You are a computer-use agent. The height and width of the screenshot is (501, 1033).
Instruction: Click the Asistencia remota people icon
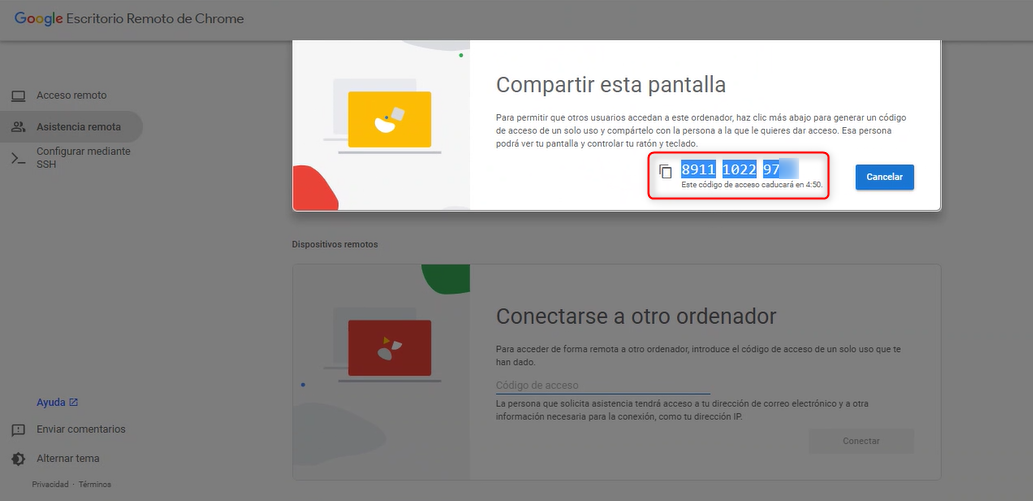[18, 127]
